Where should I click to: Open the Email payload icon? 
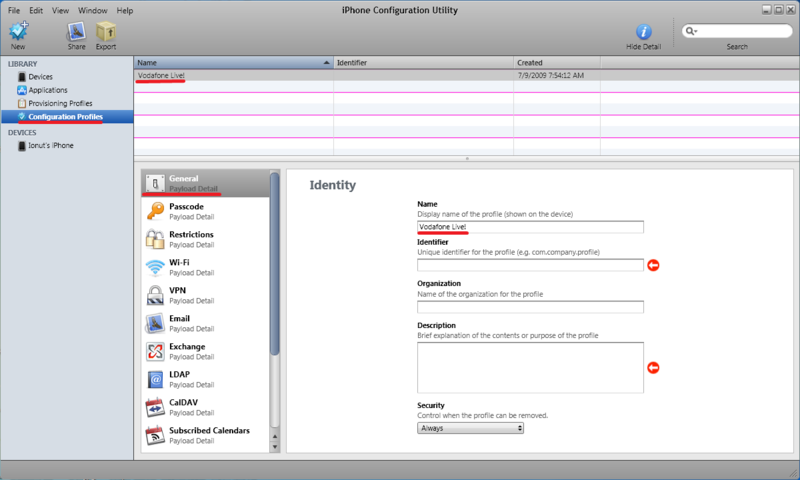[x=155, y=323]
